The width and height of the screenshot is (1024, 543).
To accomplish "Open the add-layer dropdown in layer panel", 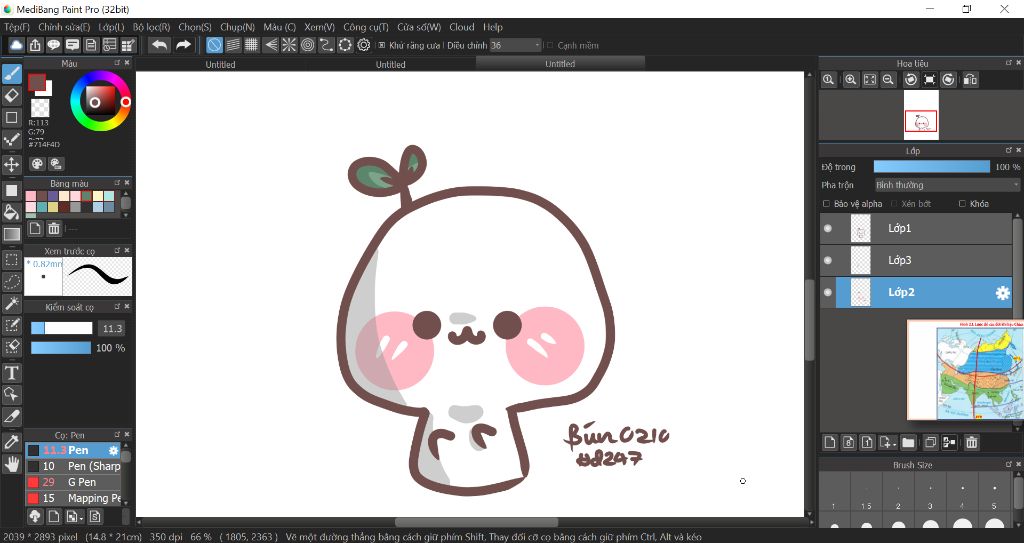I will (887, 442).
